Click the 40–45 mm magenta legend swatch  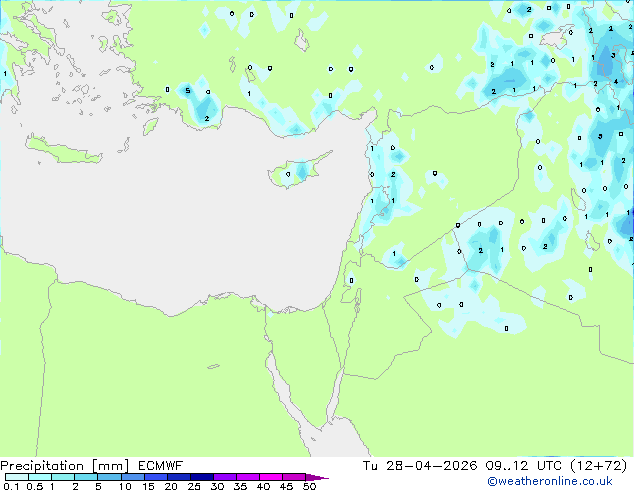coord(271,477)
